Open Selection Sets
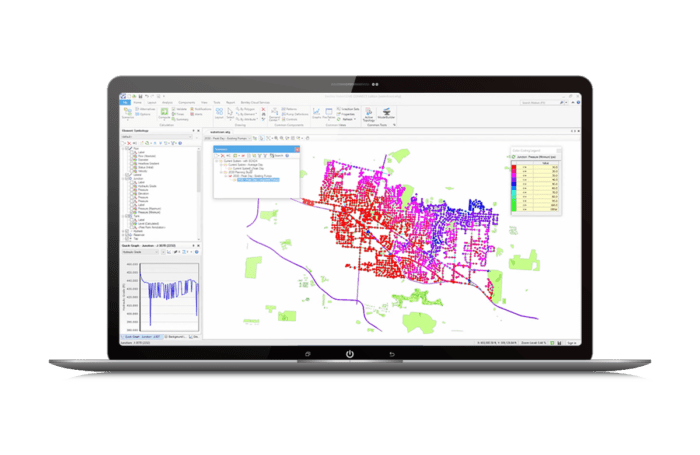 point(348,109)
